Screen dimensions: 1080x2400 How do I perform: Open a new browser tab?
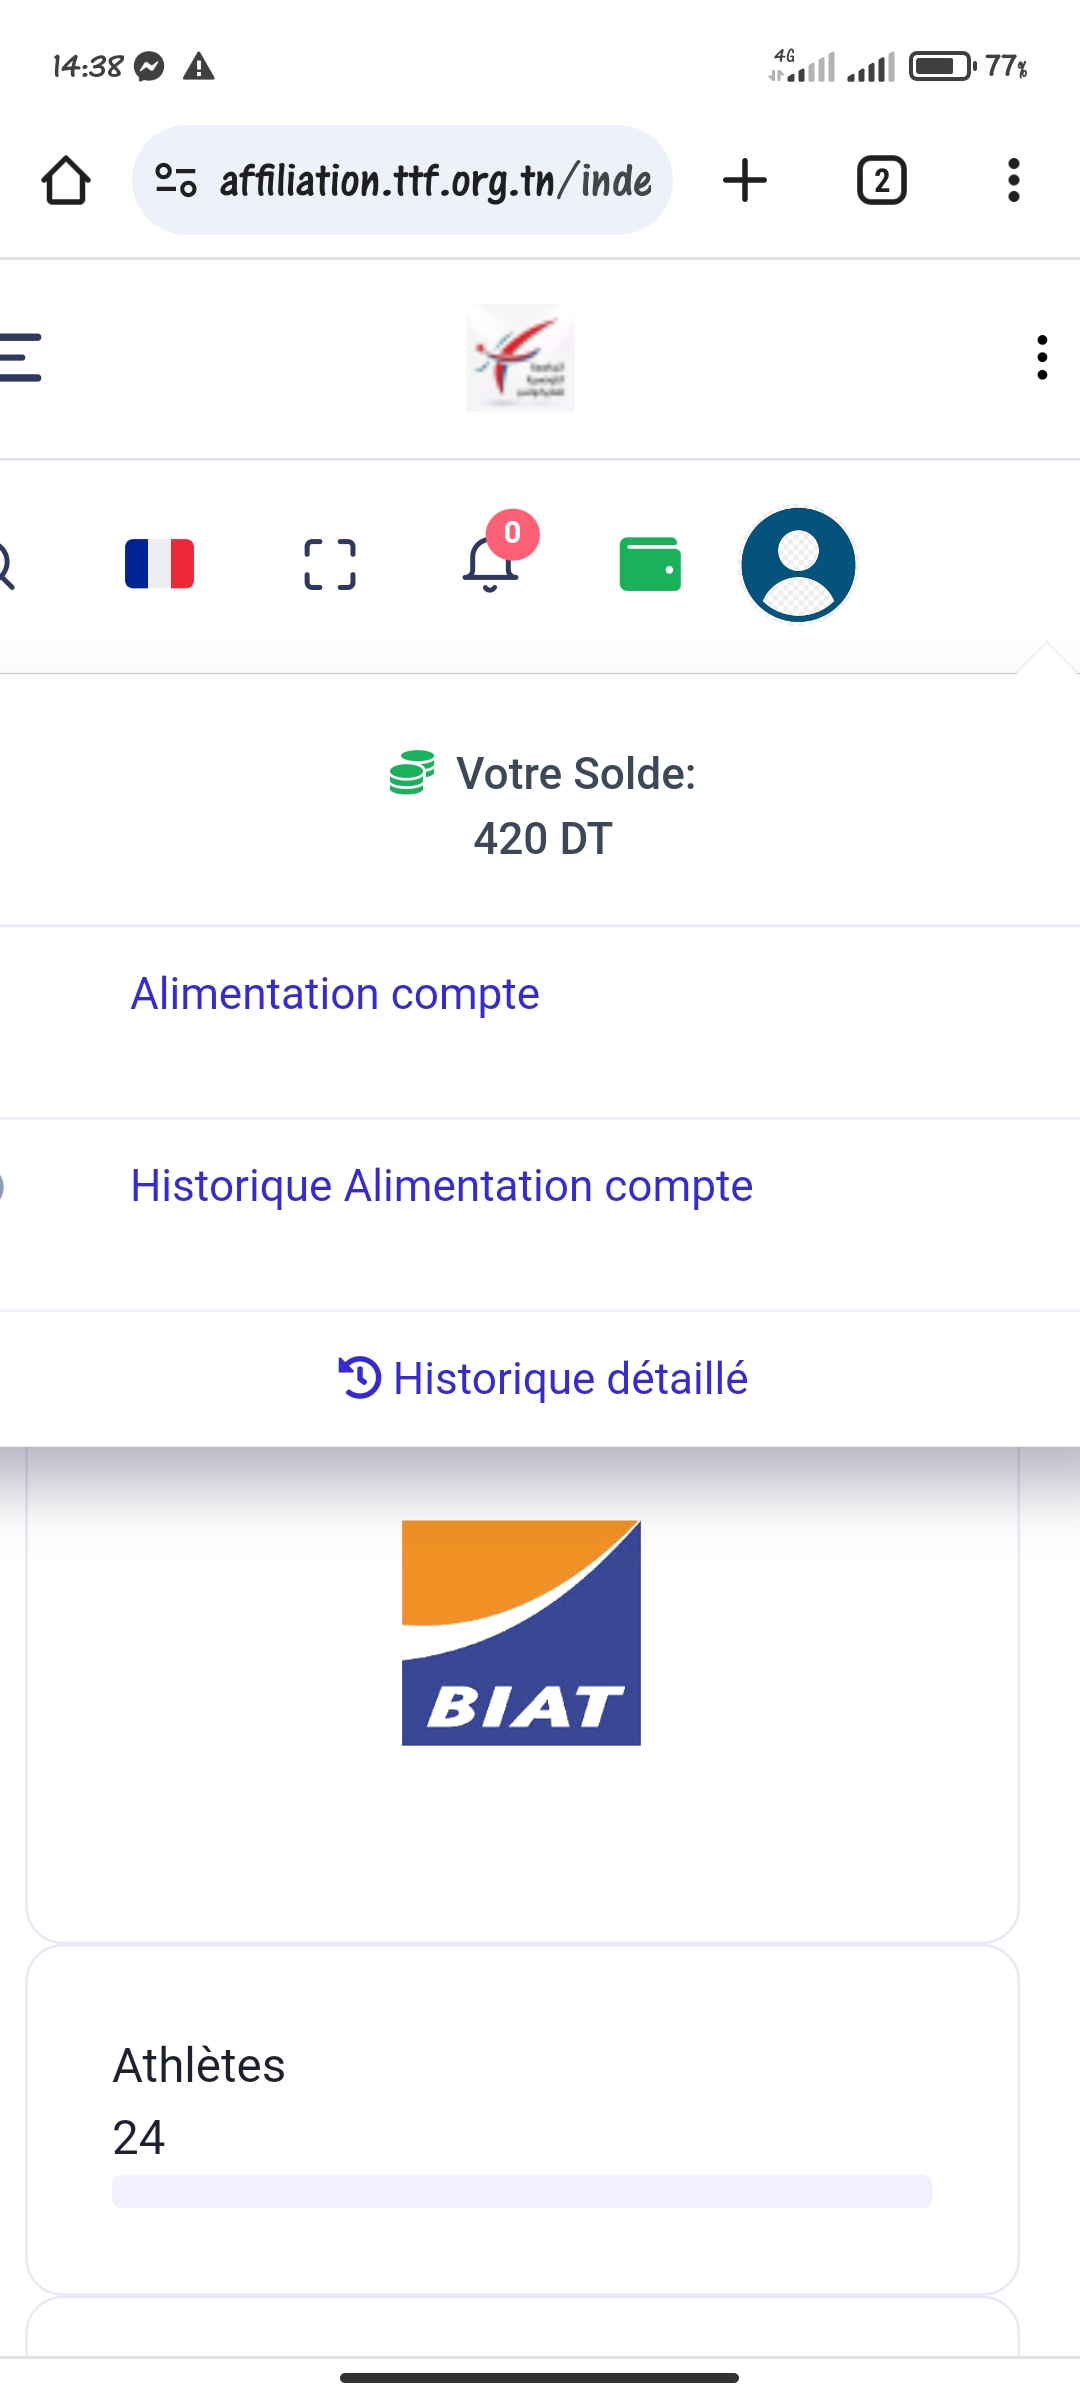tap(745, 181)
